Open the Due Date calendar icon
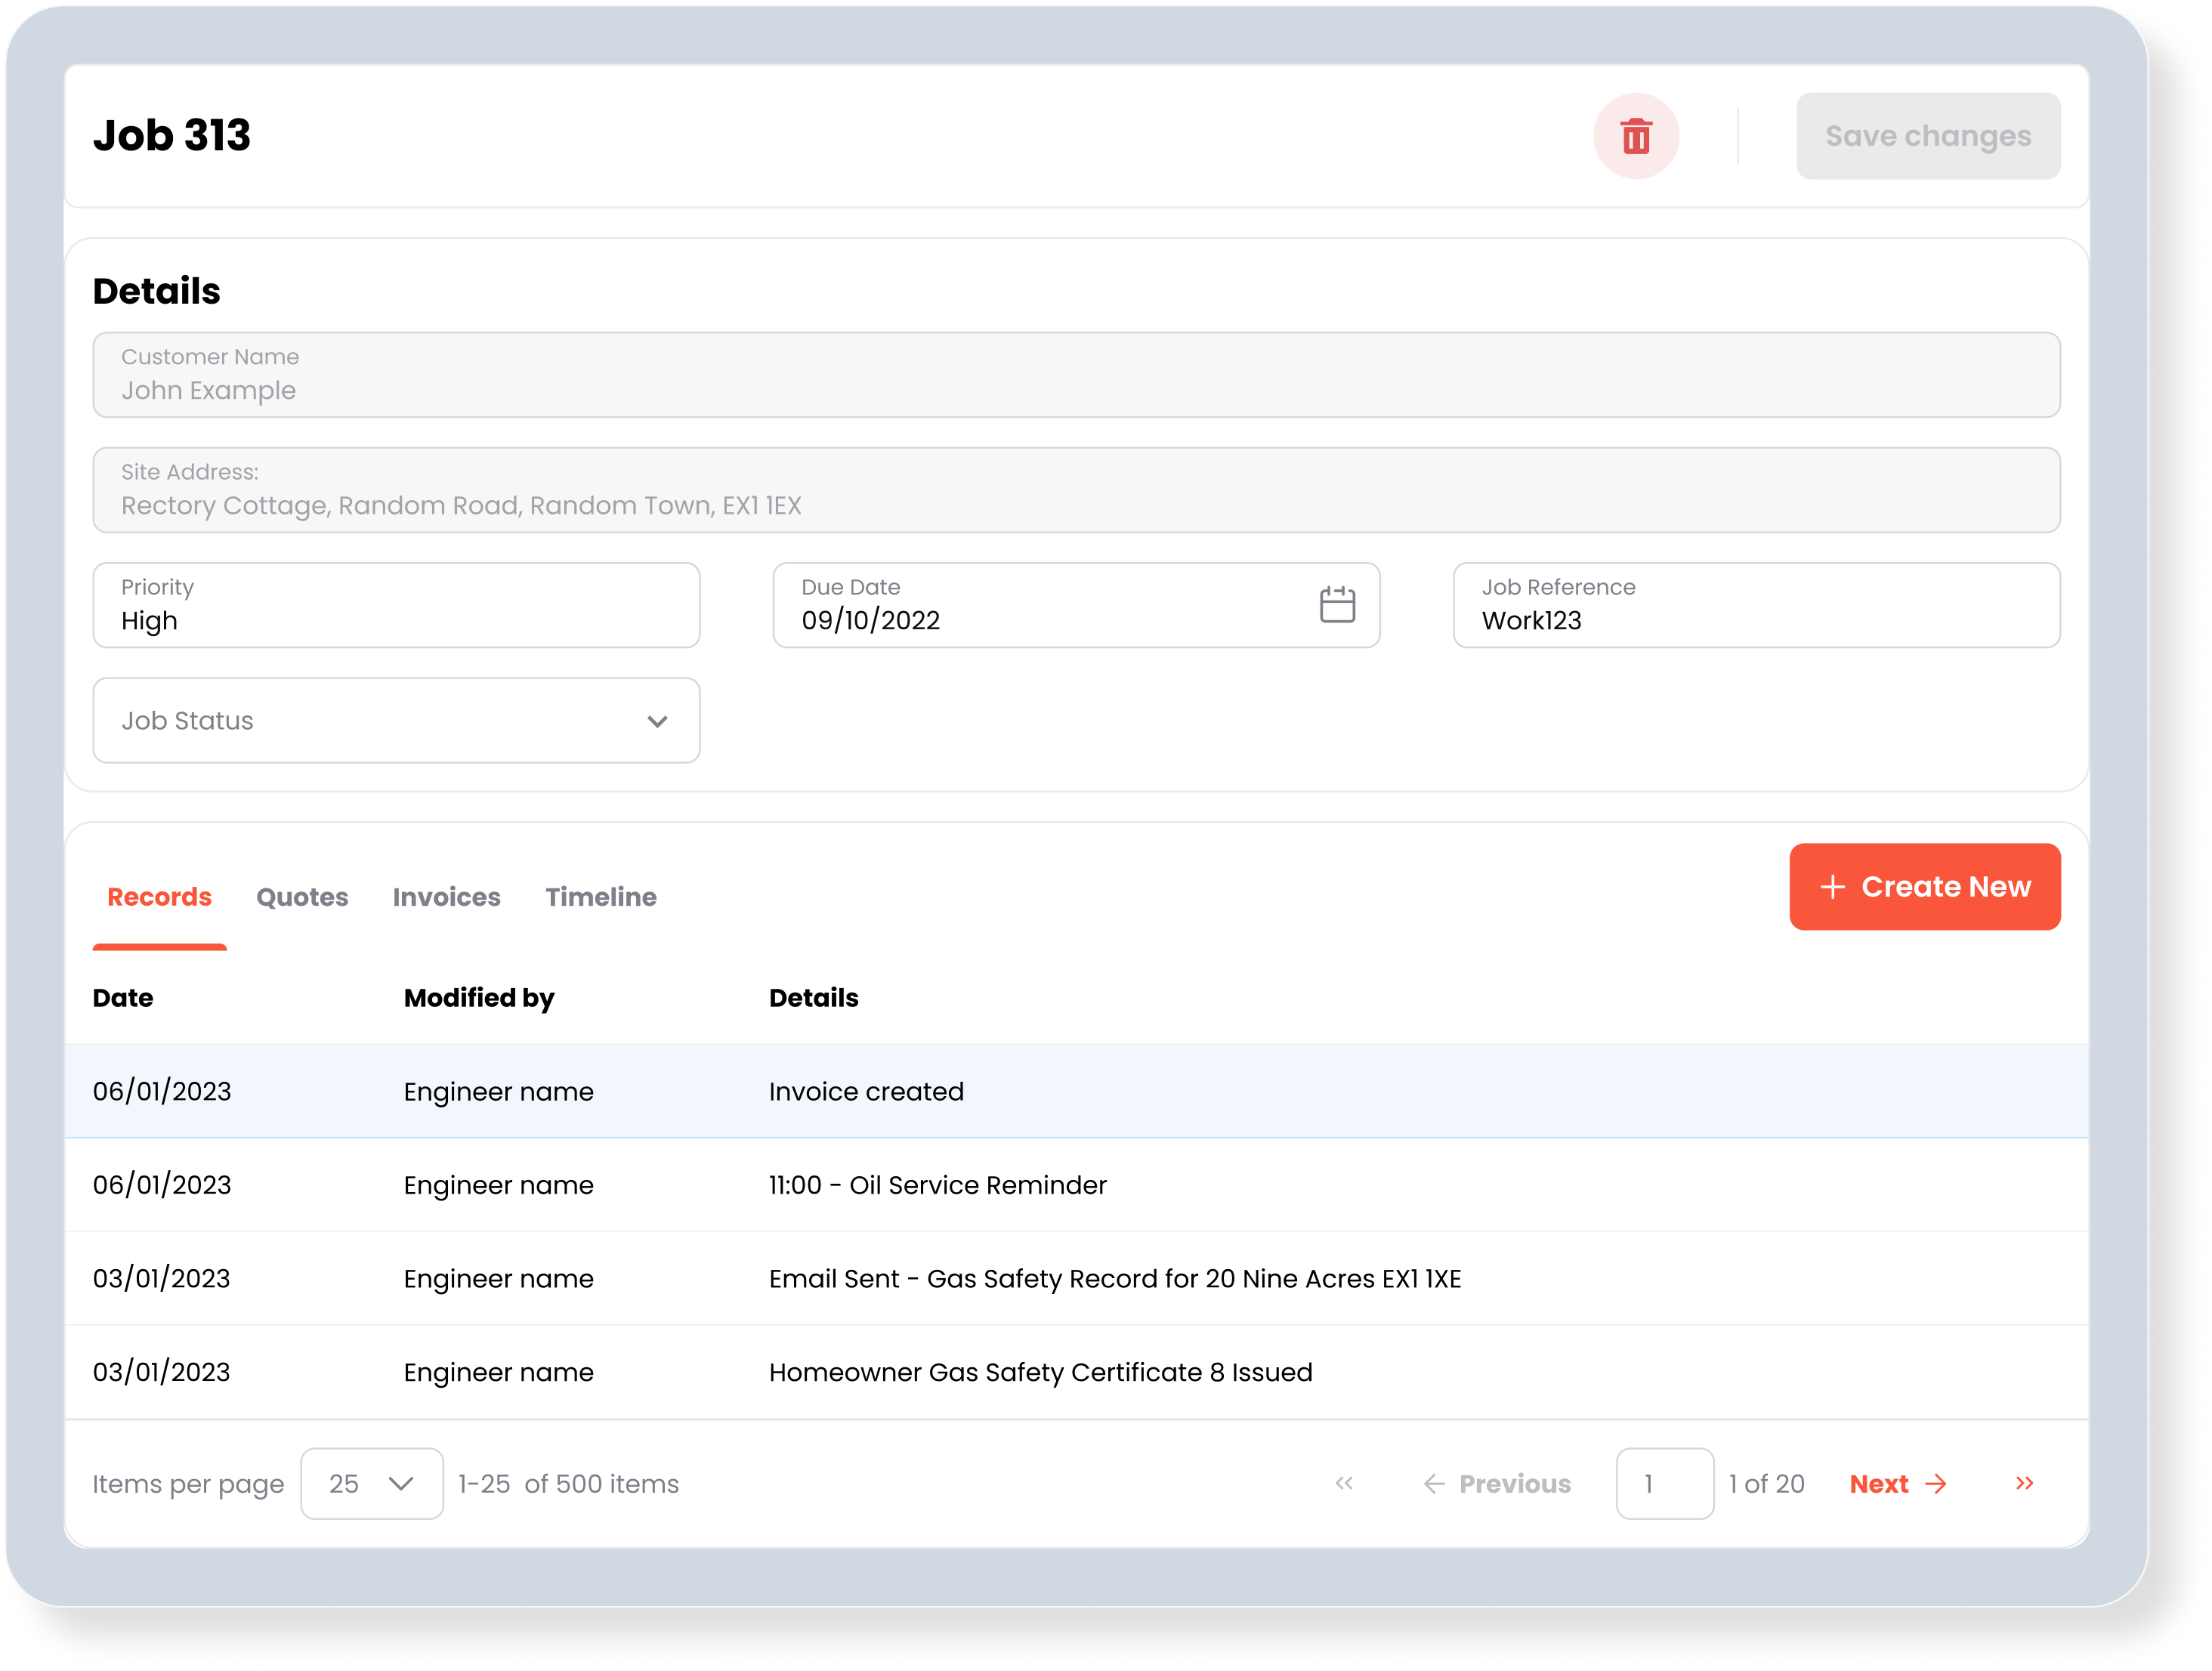2212x1671 pixels. click(x=1336, y=605)
